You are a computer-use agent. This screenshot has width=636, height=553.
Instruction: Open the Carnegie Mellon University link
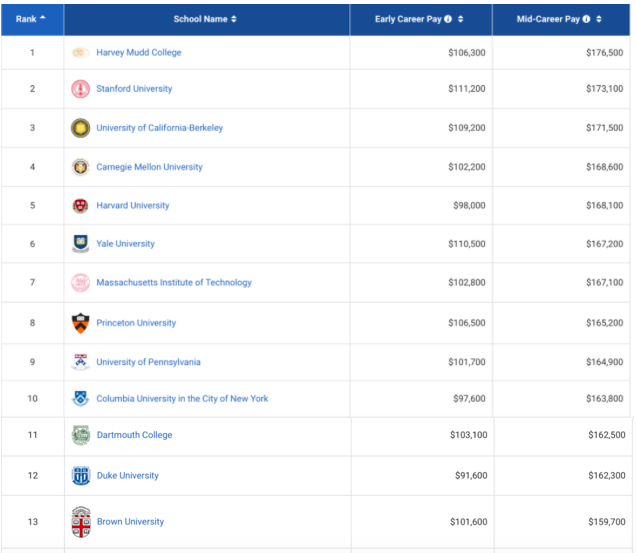pyautogui.click(x=149, y=167)
